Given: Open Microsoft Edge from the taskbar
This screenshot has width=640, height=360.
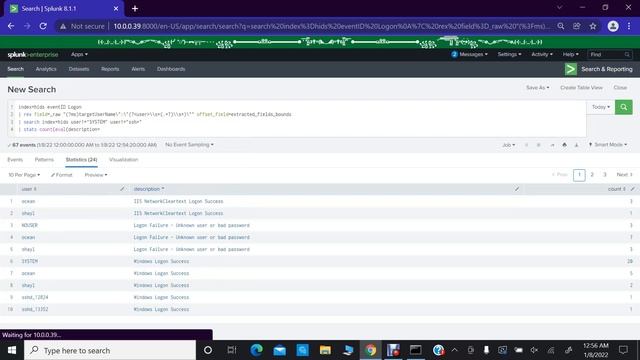Looking at the screenshot, I should [x=256, y=350].
